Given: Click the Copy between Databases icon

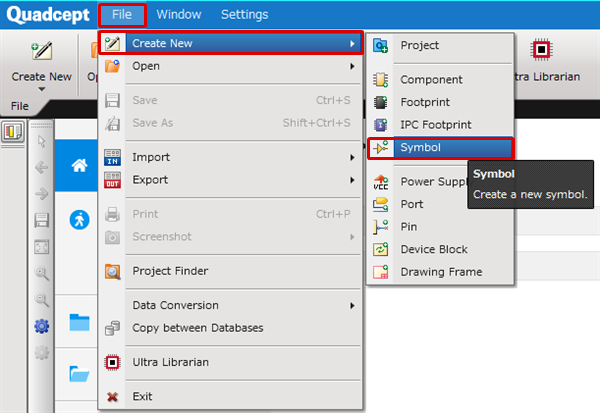Looking at the screenshot, I should click(x=112, y=328).
